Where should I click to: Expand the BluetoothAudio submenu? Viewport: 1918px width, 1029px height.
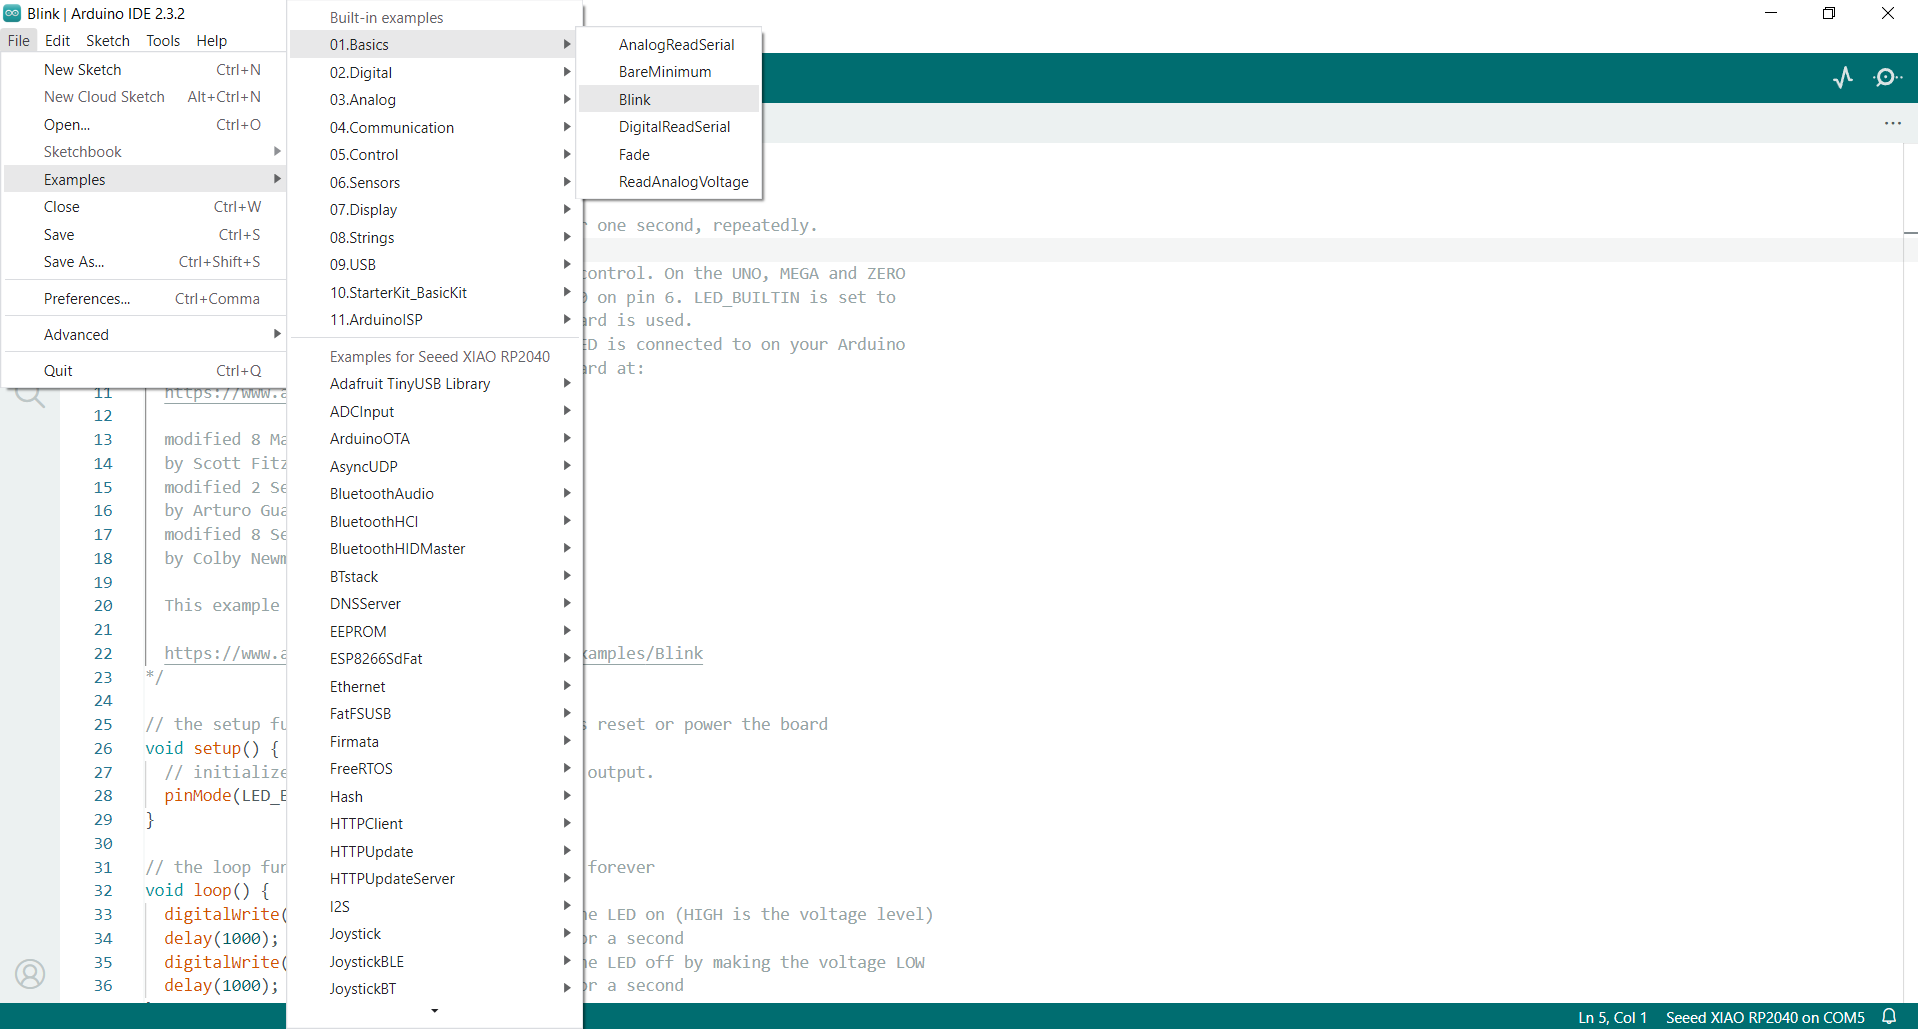click(x=435, y=494)
